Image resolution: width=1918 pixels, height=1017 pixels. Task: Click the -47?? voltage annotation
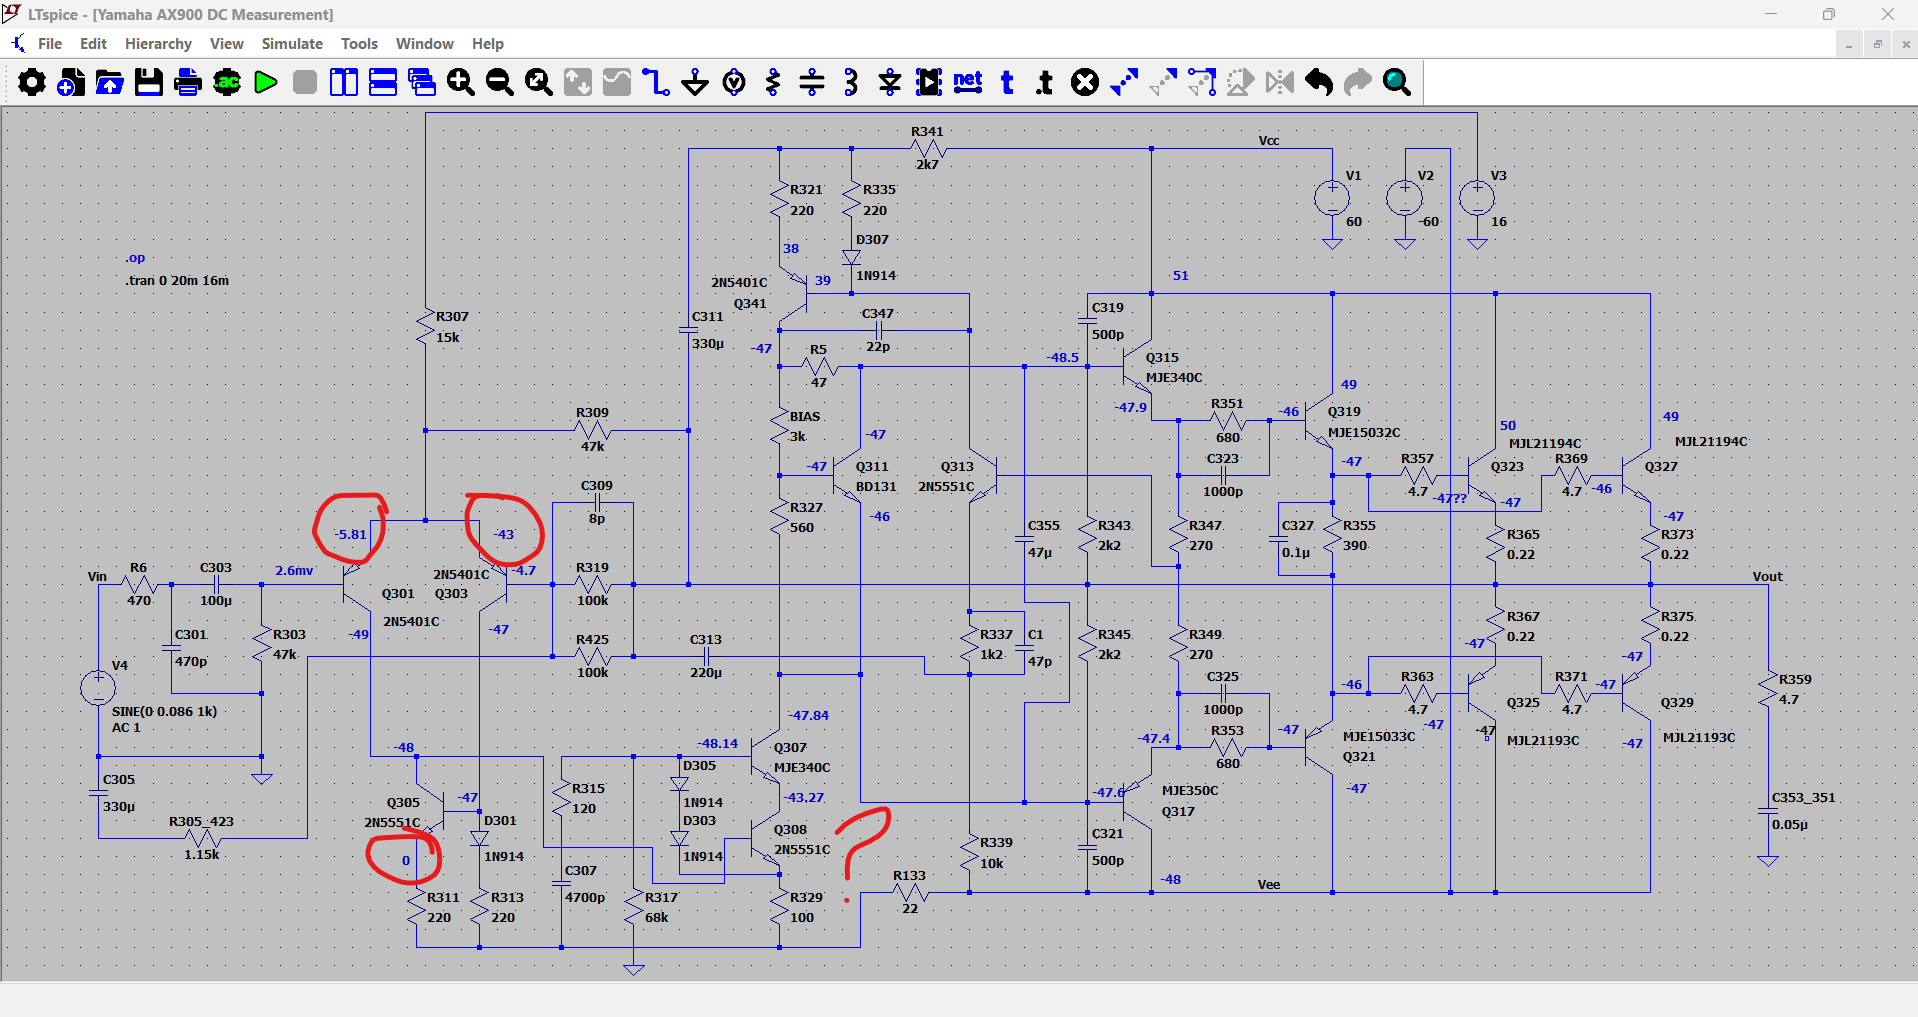1450,498
